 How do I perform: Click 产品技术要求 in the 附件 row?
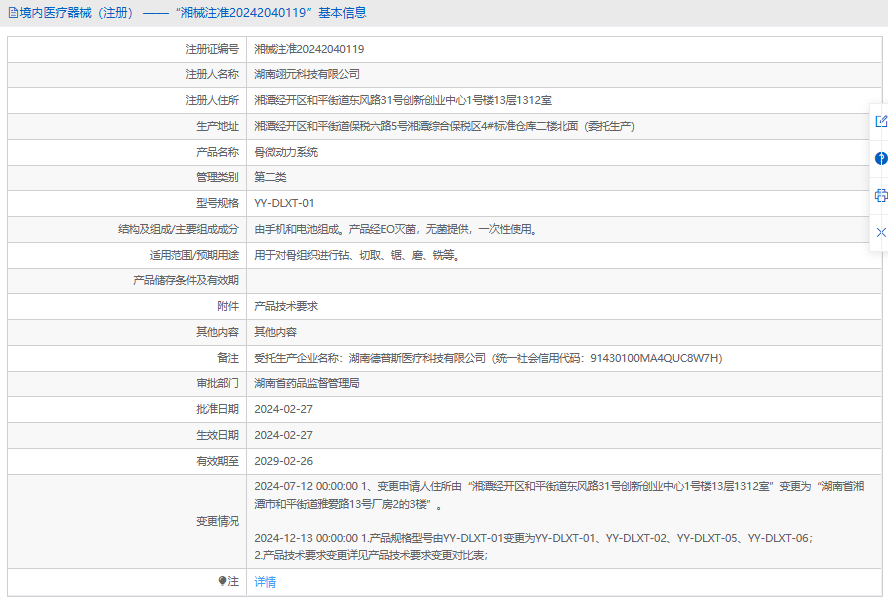[286, 306]
